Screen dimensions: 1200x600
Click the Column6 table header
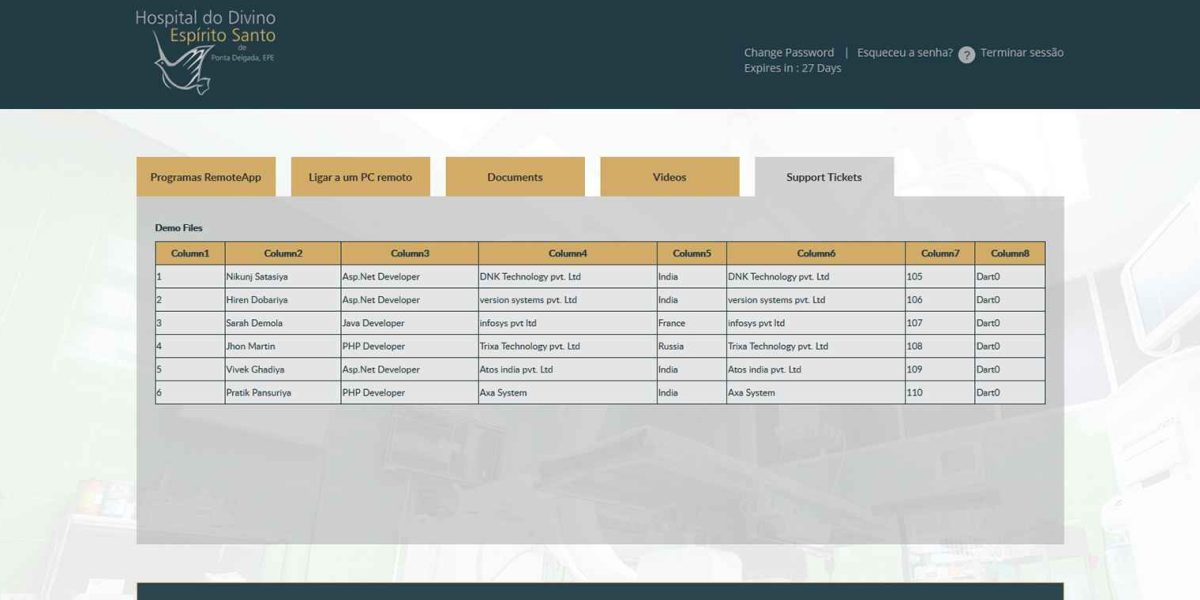[813, 253]
